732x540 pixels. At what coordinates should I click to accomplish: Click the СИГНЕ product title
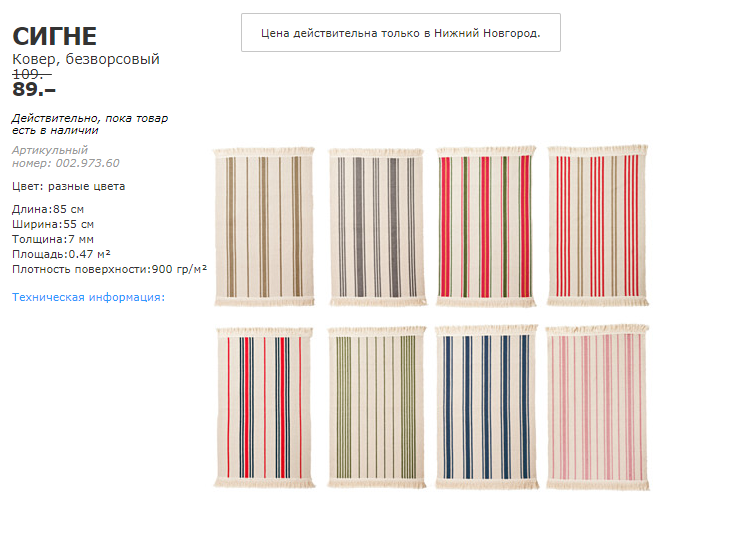55,36
